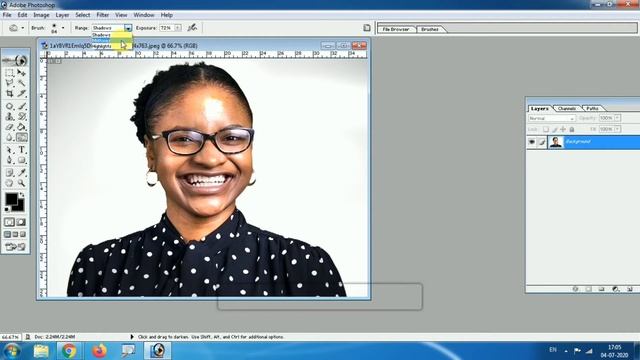Select the Blur tool
The width and height of the screenshot is (640, 360).
(x=9, y=138)
